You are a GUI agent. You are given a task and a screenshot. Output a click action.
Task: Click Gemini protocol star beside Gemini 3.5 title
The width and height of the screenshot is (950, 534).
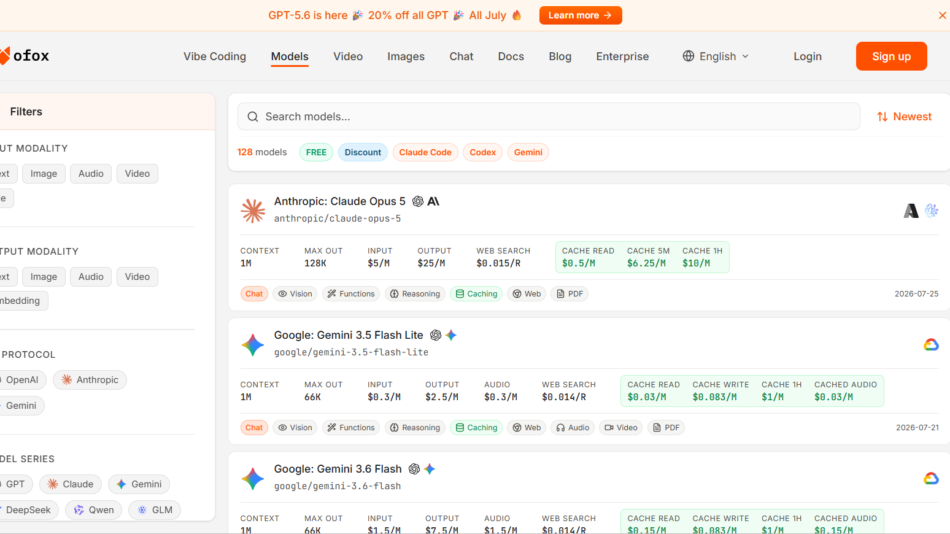click(451, 335)
